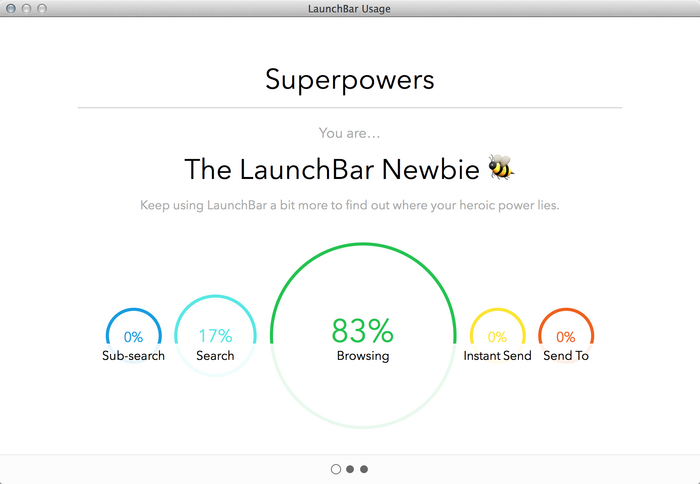The height and width of the screenshot is (484, 700).
Task: Go to the second page dot
Action: (x=350, y=469)
